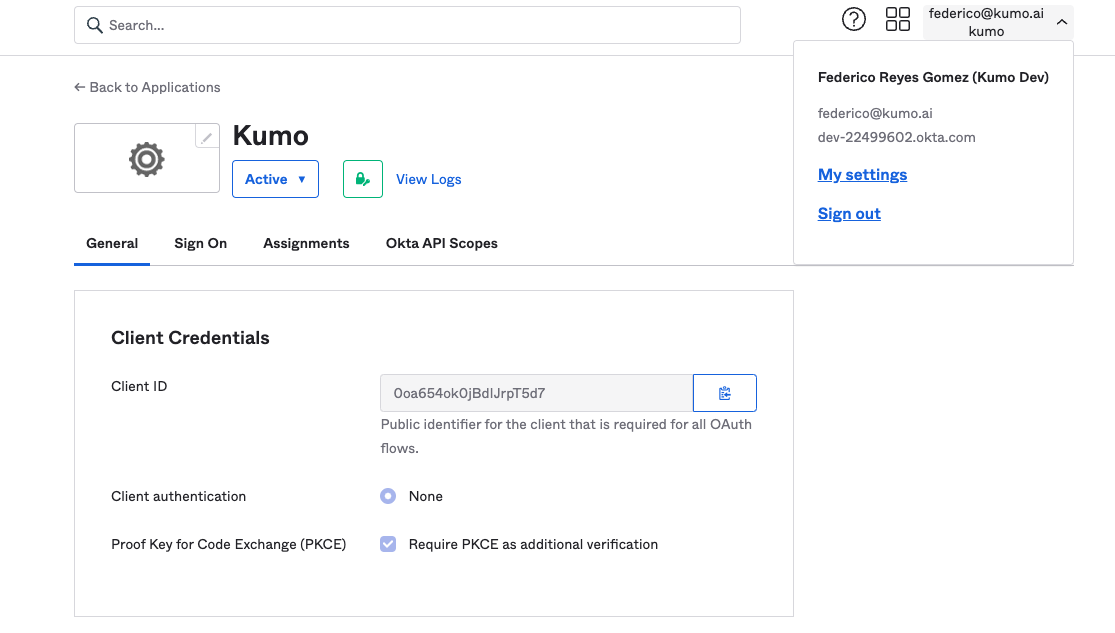Image resolution: width=1115 pixels, height=633 pixels.
Task: Click the Client Credentials heading
Action: [190, 338]
